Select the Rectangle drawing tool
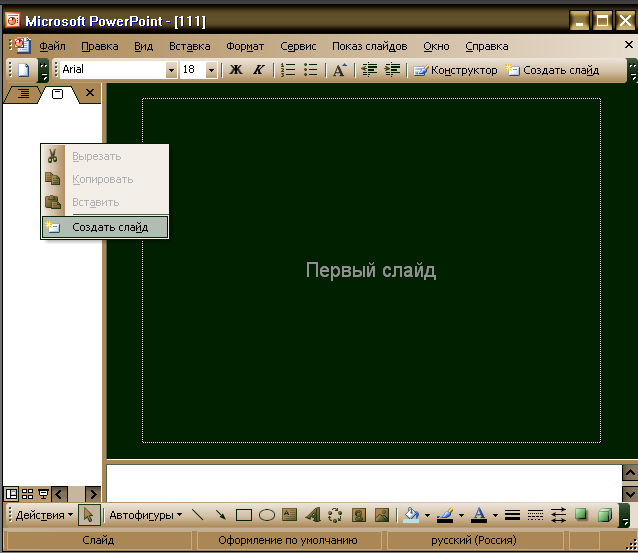 [244, 515]
